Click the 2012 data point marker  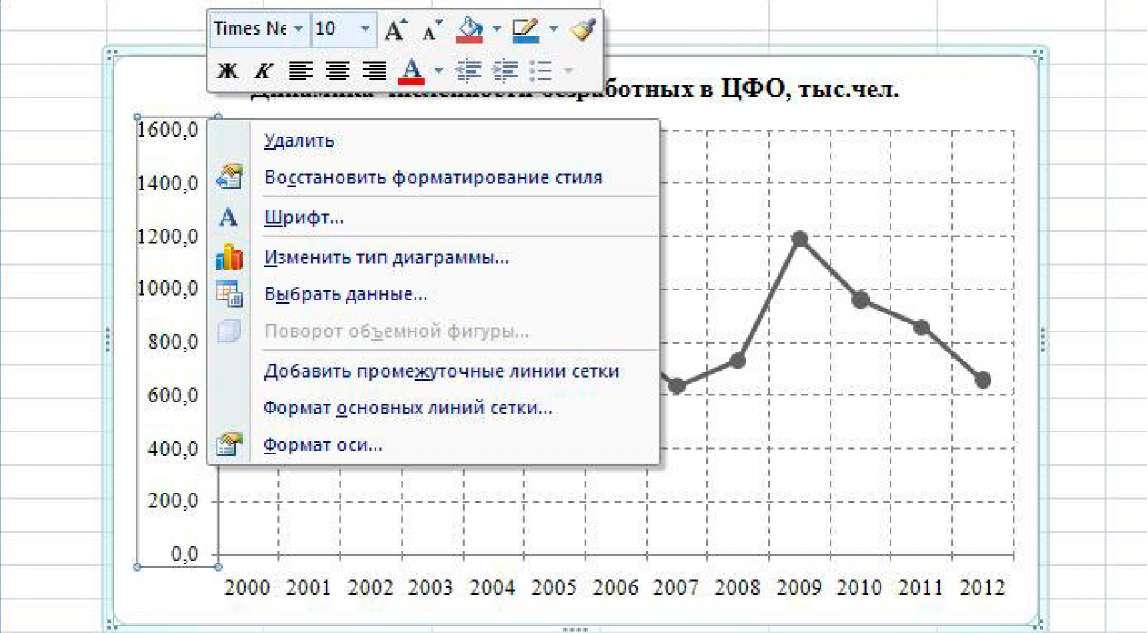click(x=983, y=380)
